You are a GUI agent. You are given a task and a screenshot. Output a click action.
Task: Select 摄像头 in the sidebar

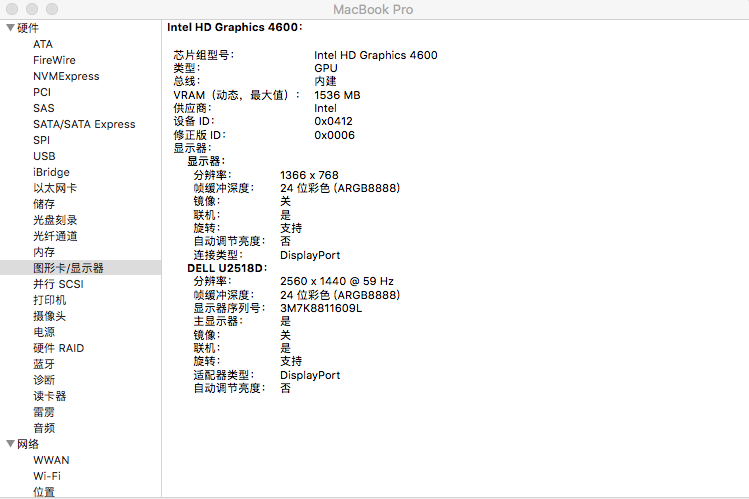pyautogui.click(x=49, y=316)
